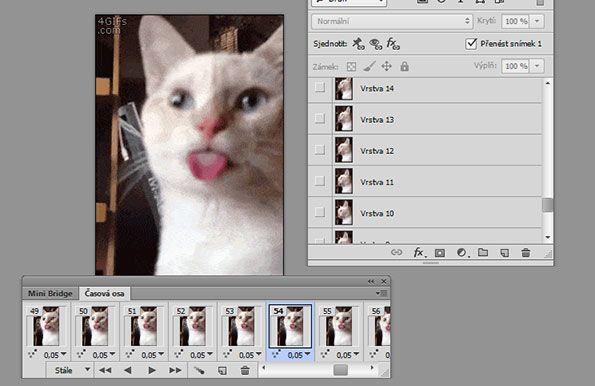
Task: Close the timeline panel
Action: [x=384, y=281]
